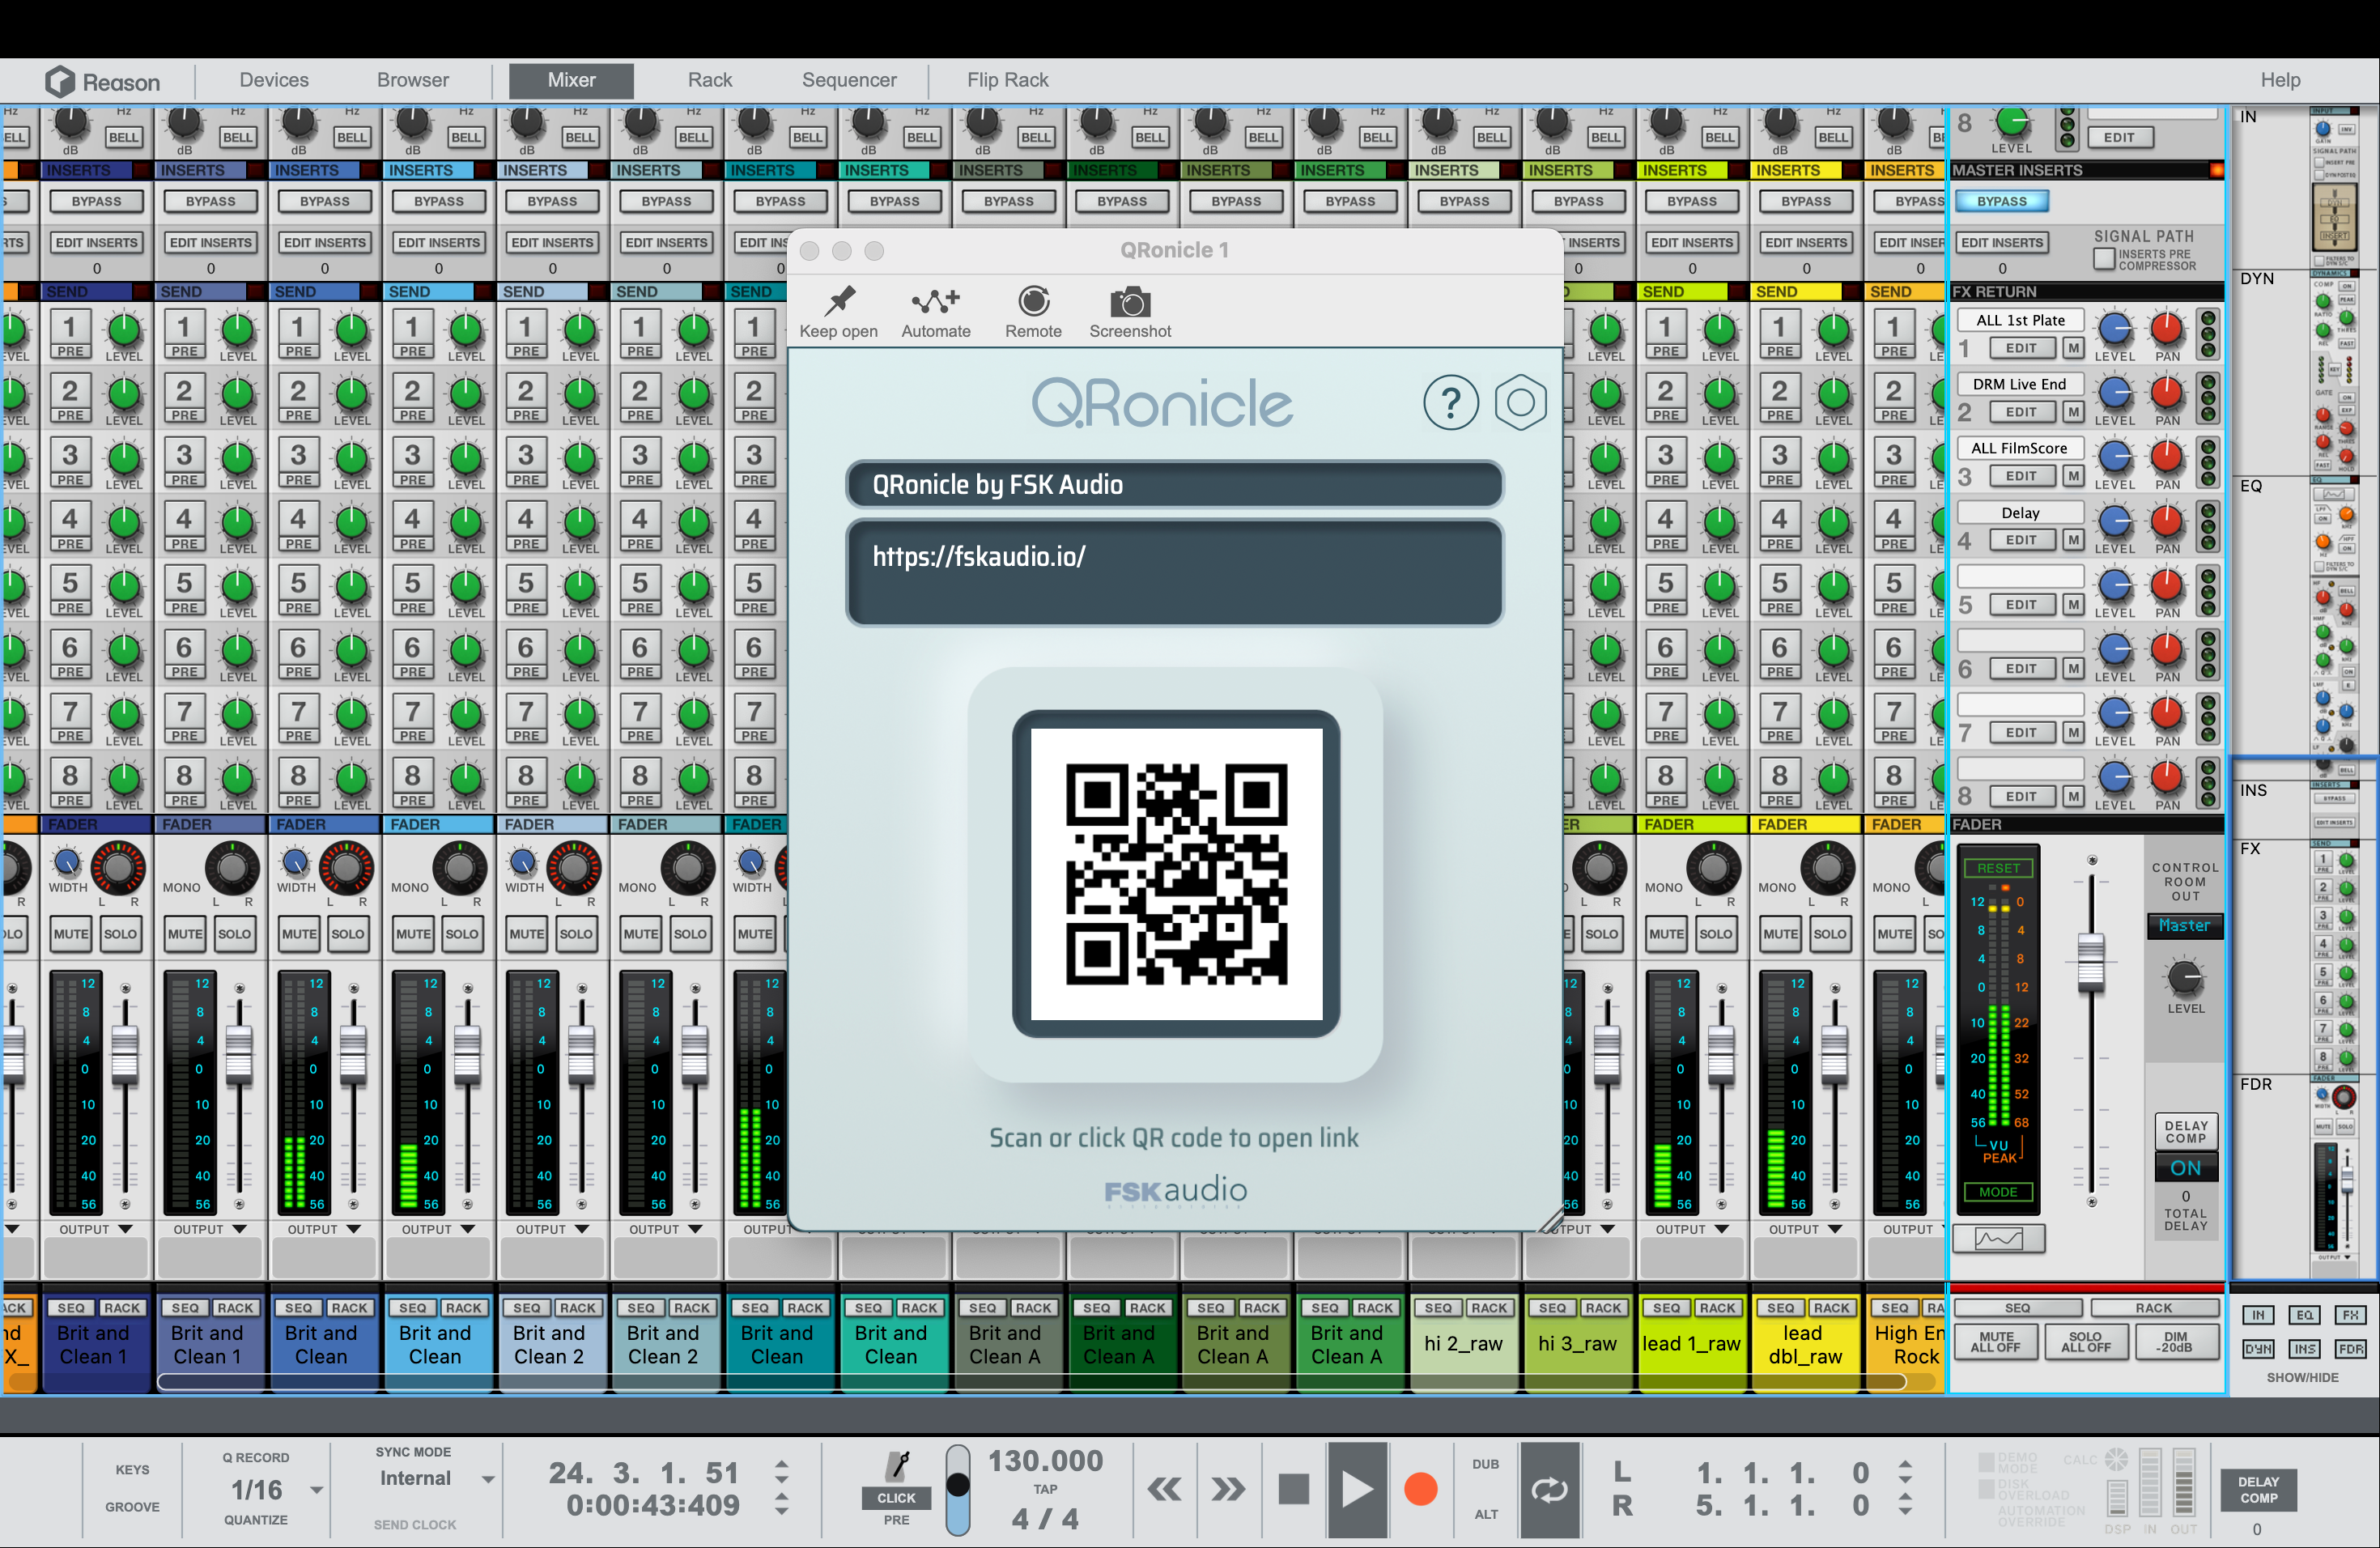Viewport: 2380px width, 1548px height.
Task: Open the Help menu
Action: click(2280, 80)
